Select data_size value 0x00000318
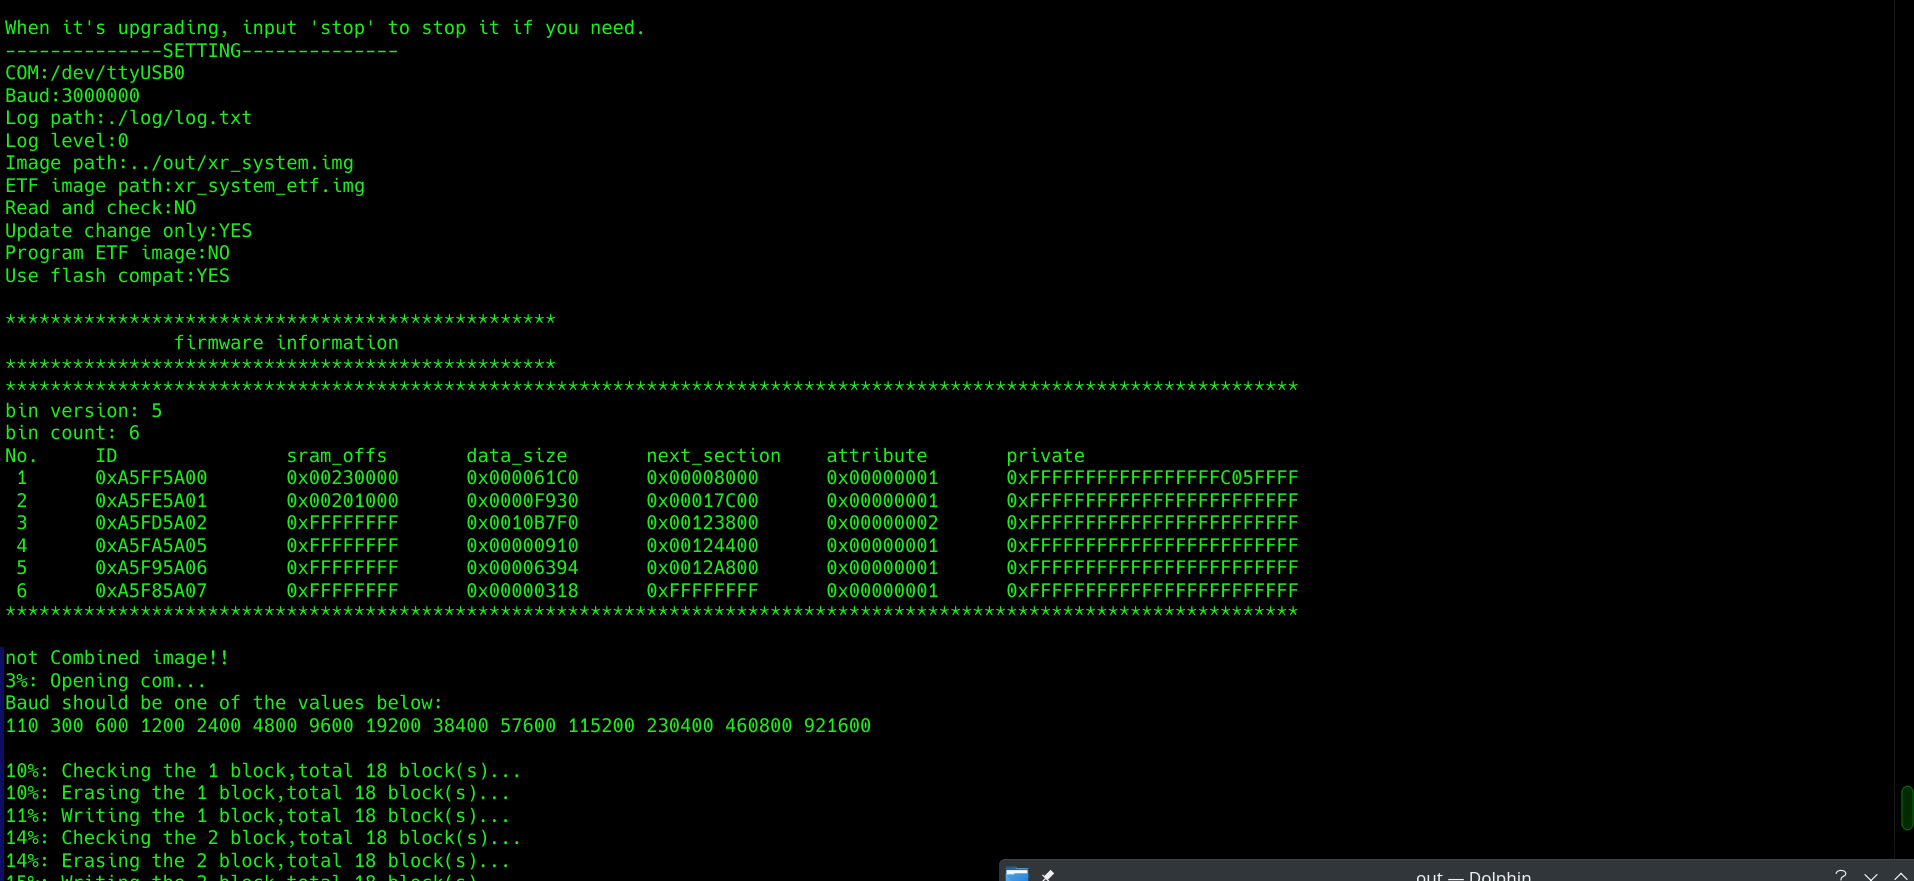This screenshot has width=1914, height=881. 522,591
